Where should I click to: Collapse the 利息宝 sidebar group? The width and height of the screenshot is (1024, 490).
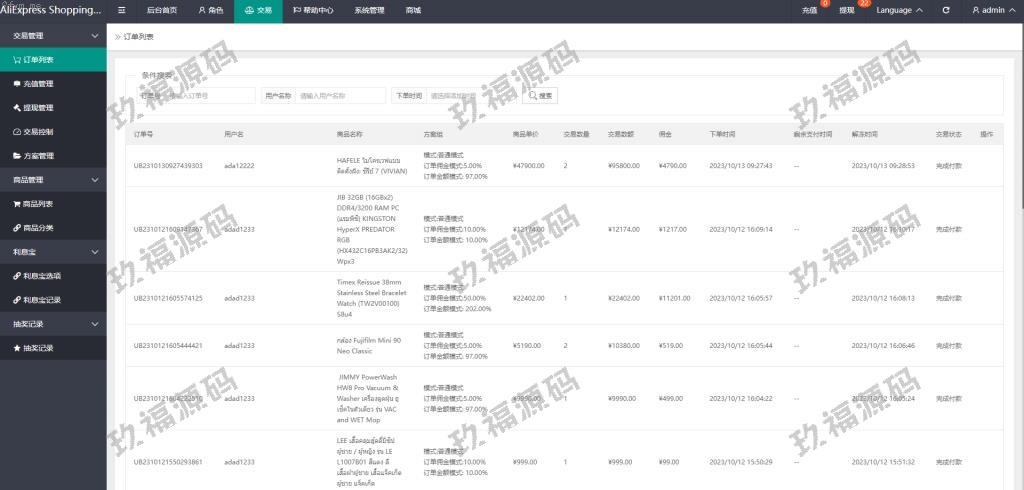click(x=53, y=252)
